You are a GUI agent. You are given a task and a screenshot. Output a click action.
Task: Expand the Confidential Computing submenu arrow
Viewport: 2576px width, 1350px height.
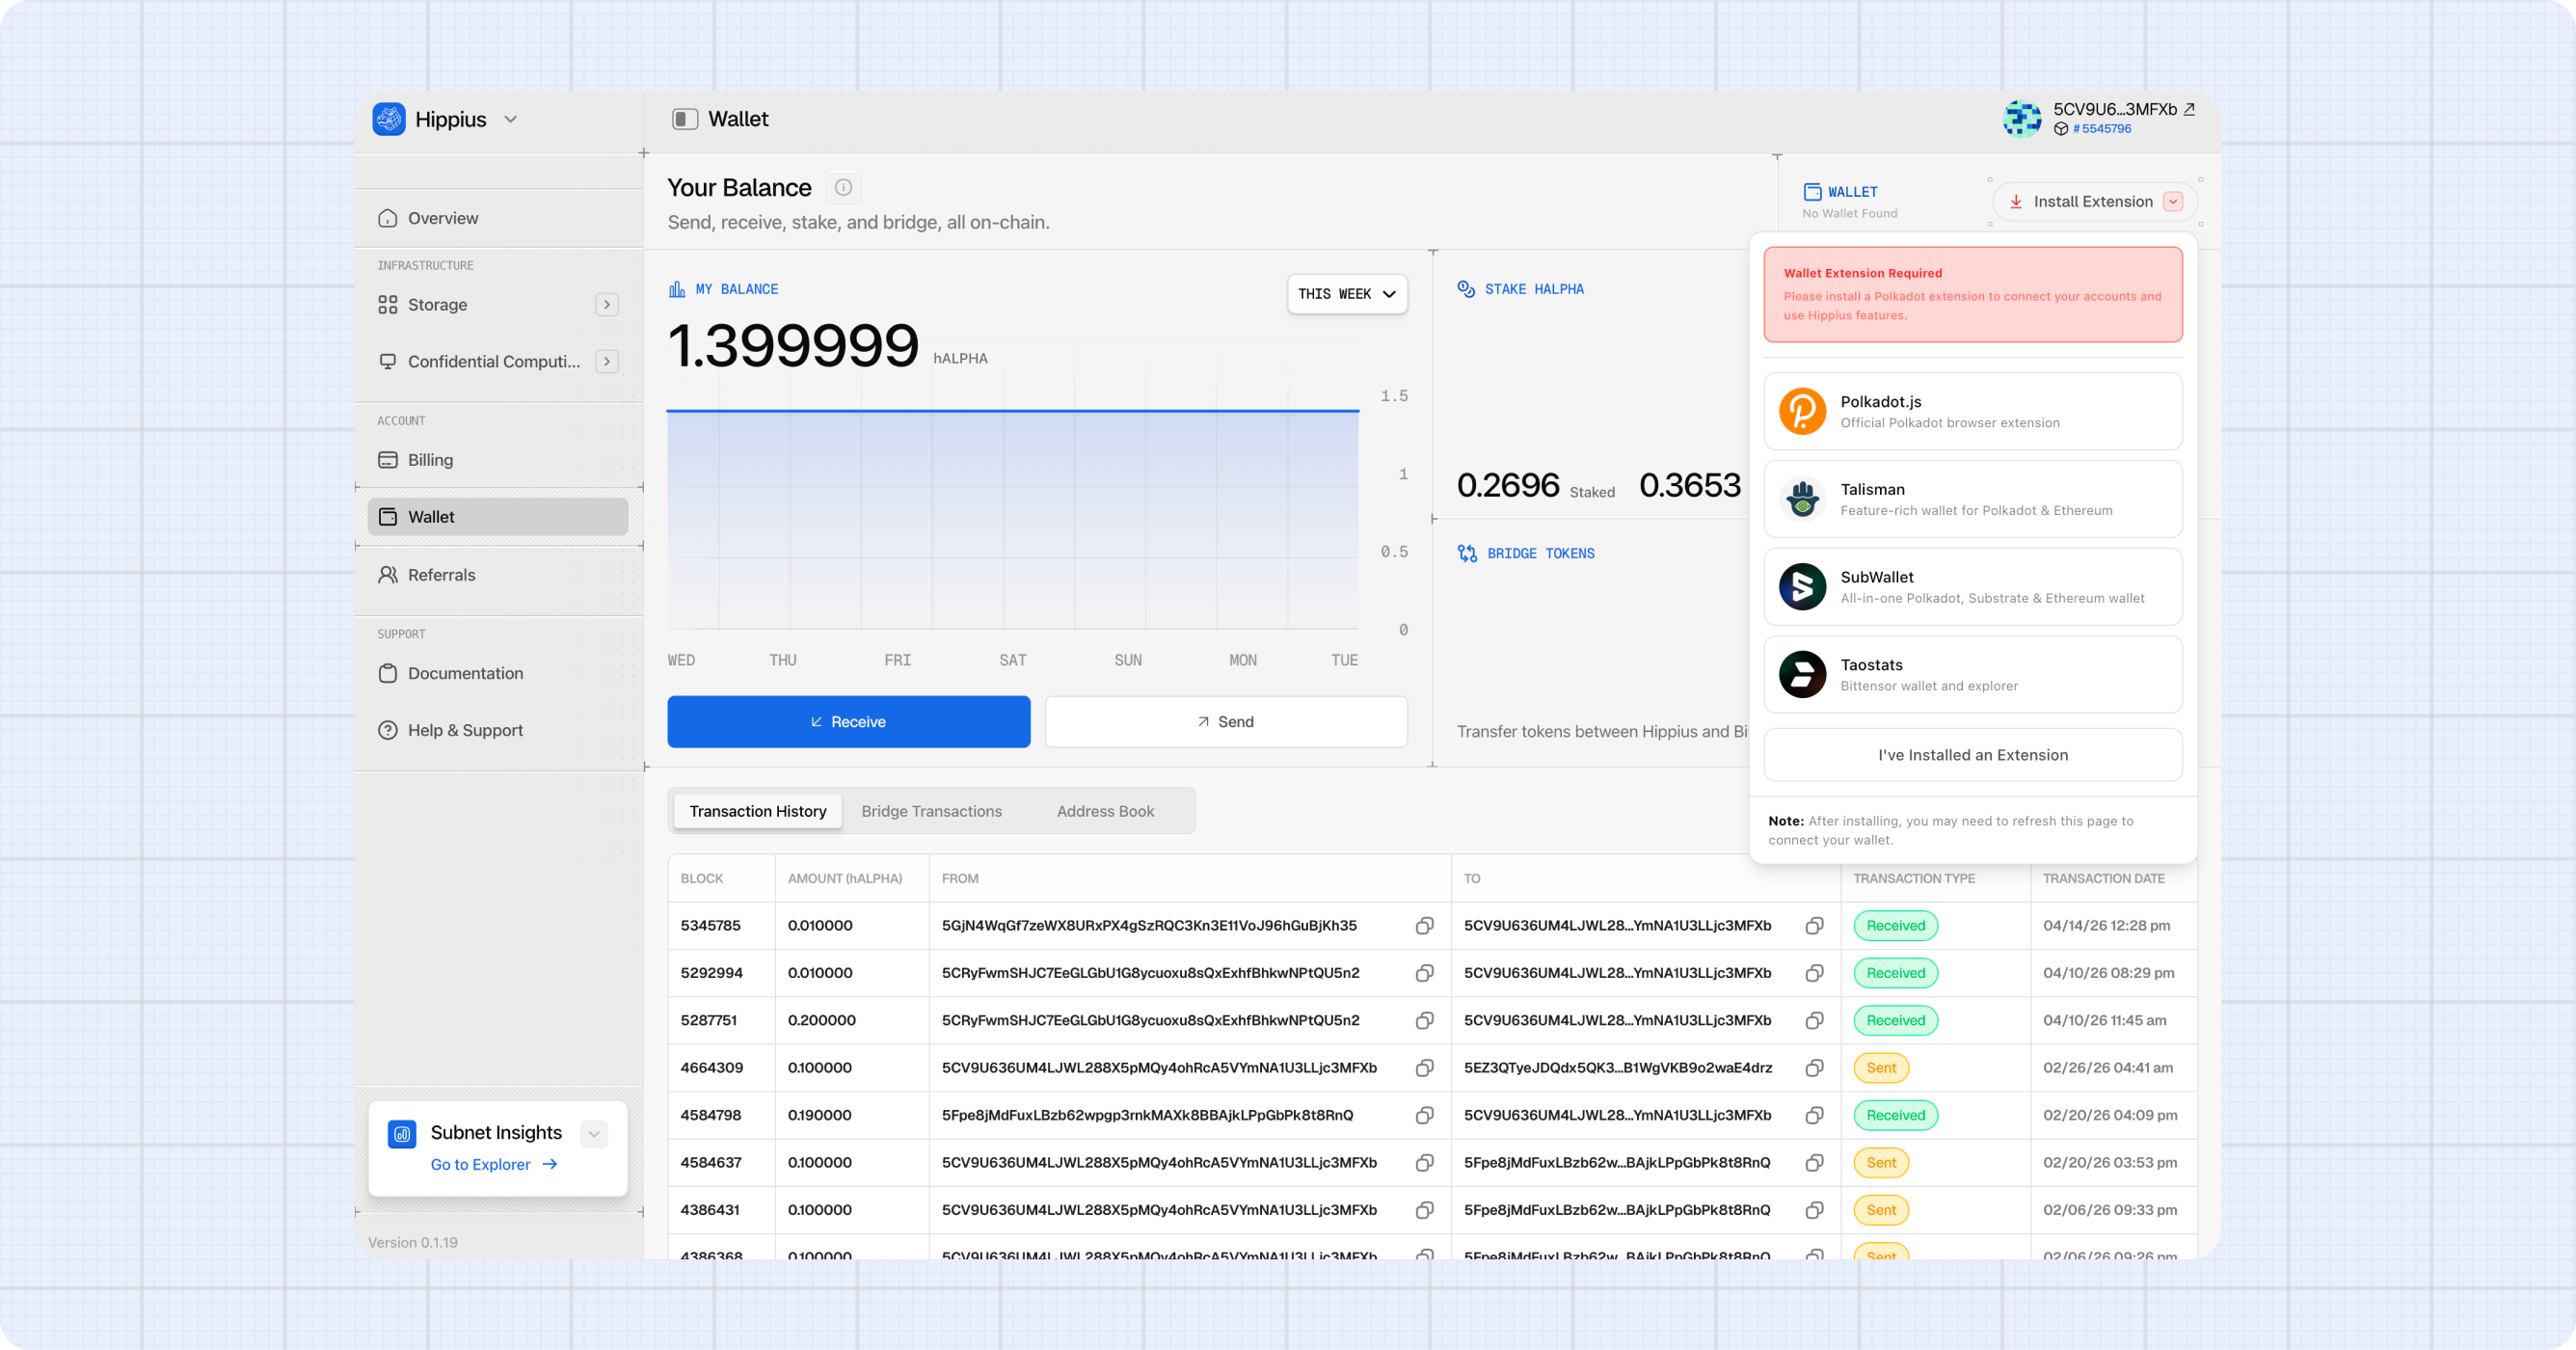[x=607, y=362]
